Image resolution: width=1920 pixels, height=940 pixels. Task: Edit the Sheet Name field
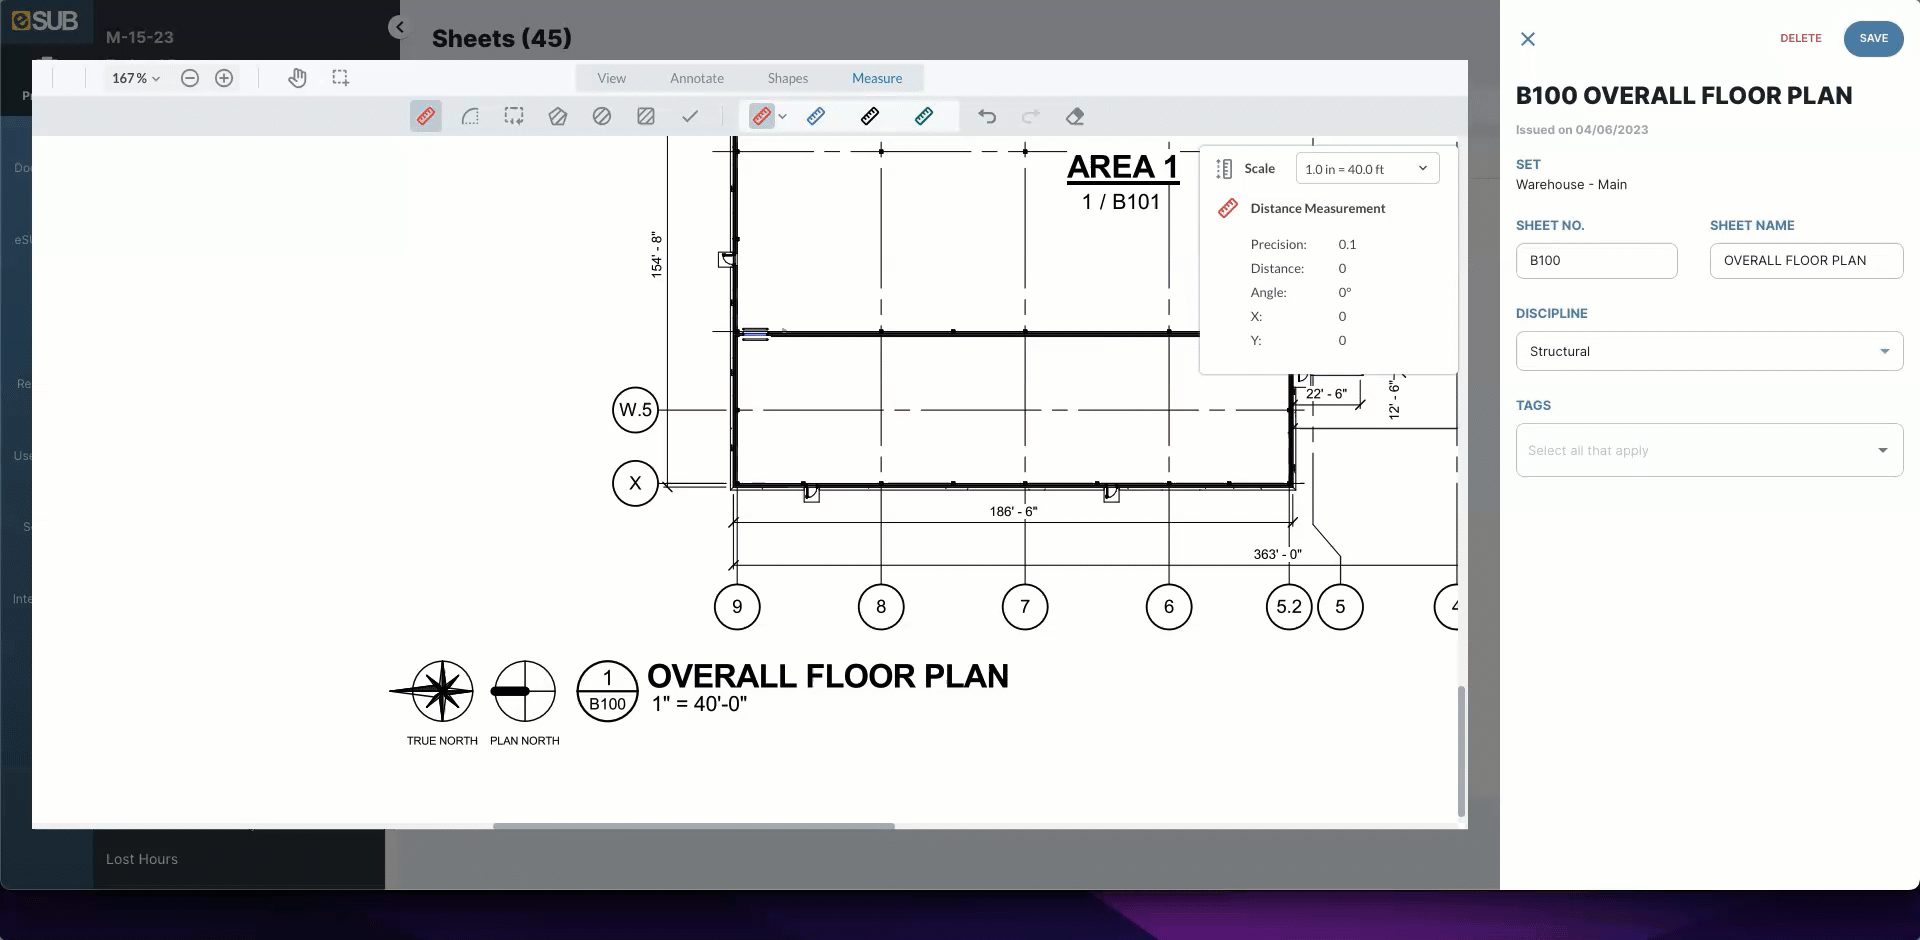coord(1806,261)
